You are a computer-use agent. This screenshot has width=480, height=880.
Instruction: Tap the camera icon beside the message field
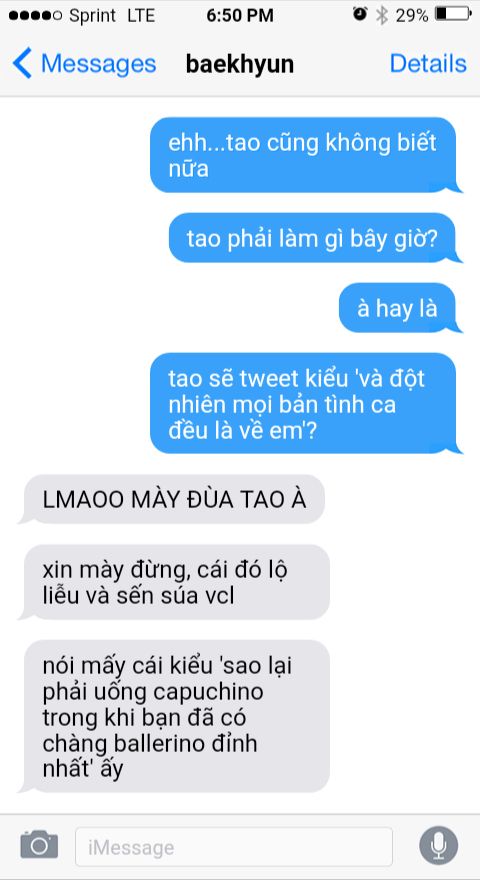tap(39, 845)
